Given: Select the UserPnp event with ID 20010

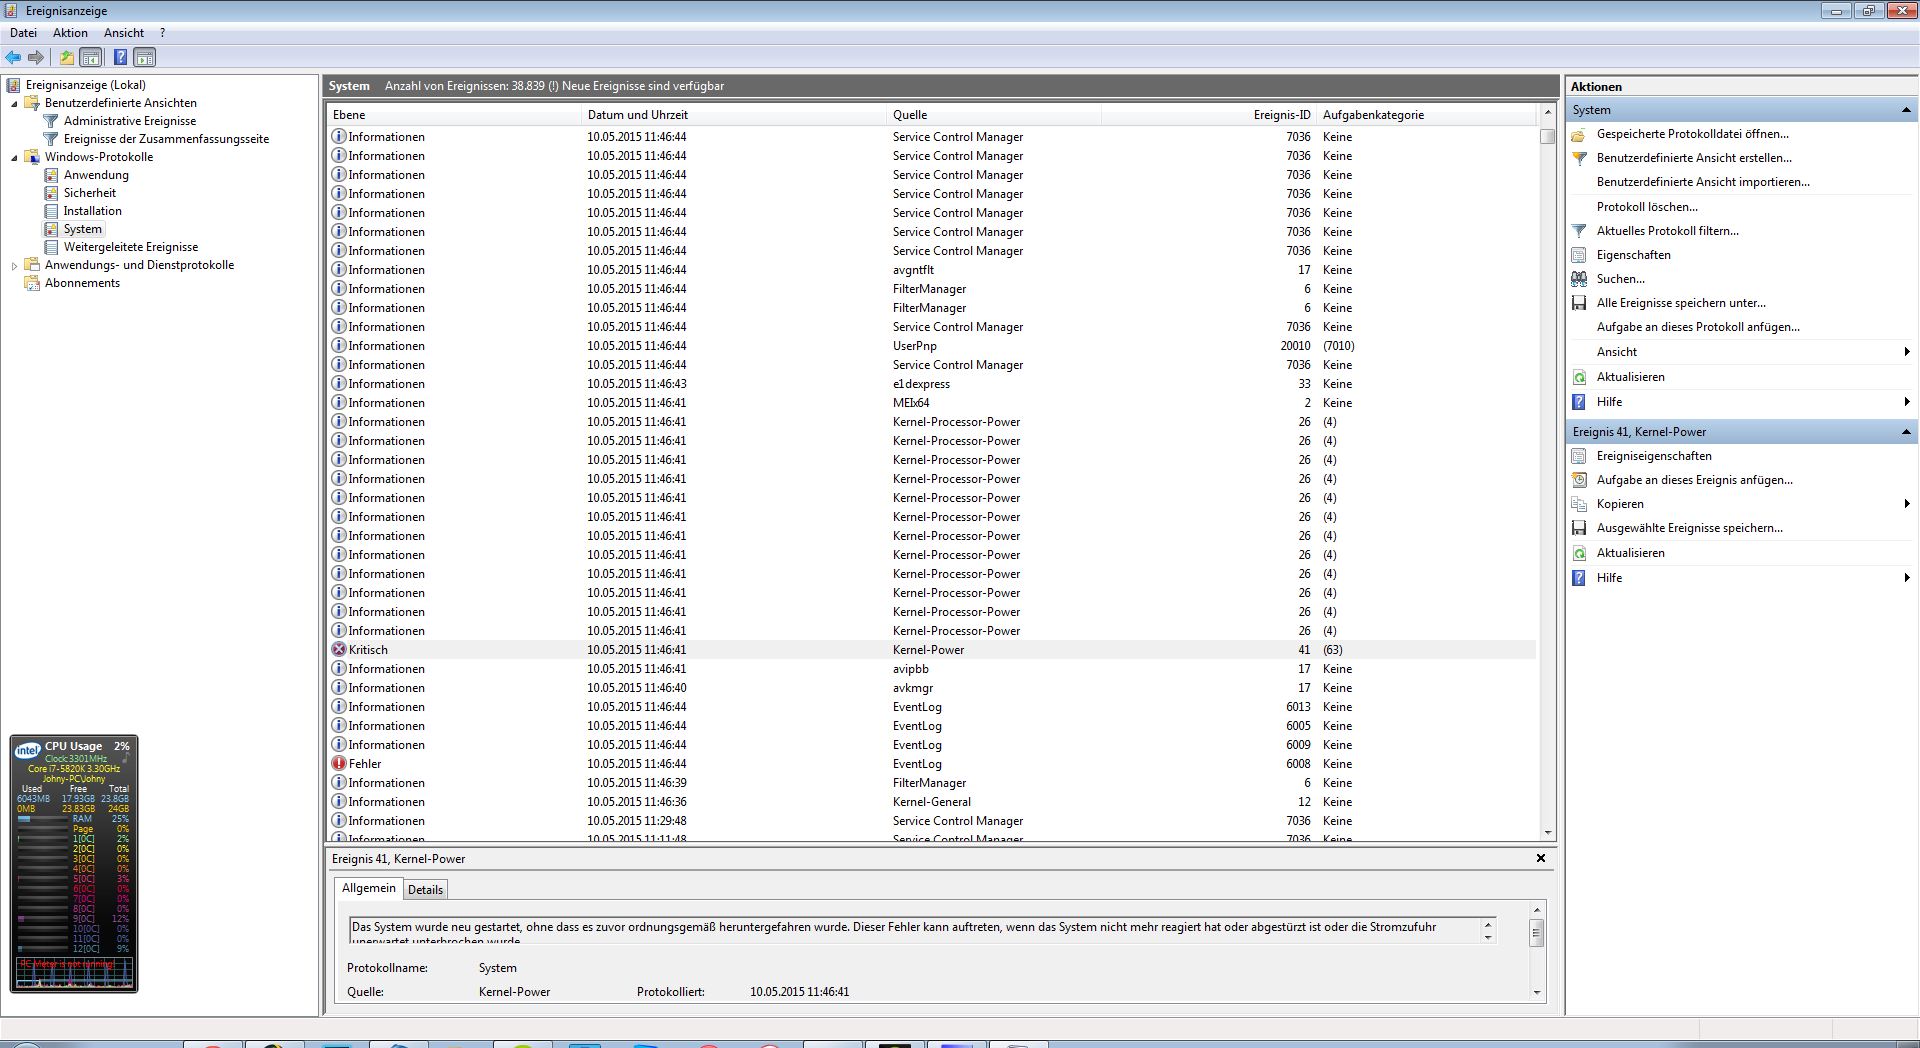Looking at the screenshot, I should point(932,346).
